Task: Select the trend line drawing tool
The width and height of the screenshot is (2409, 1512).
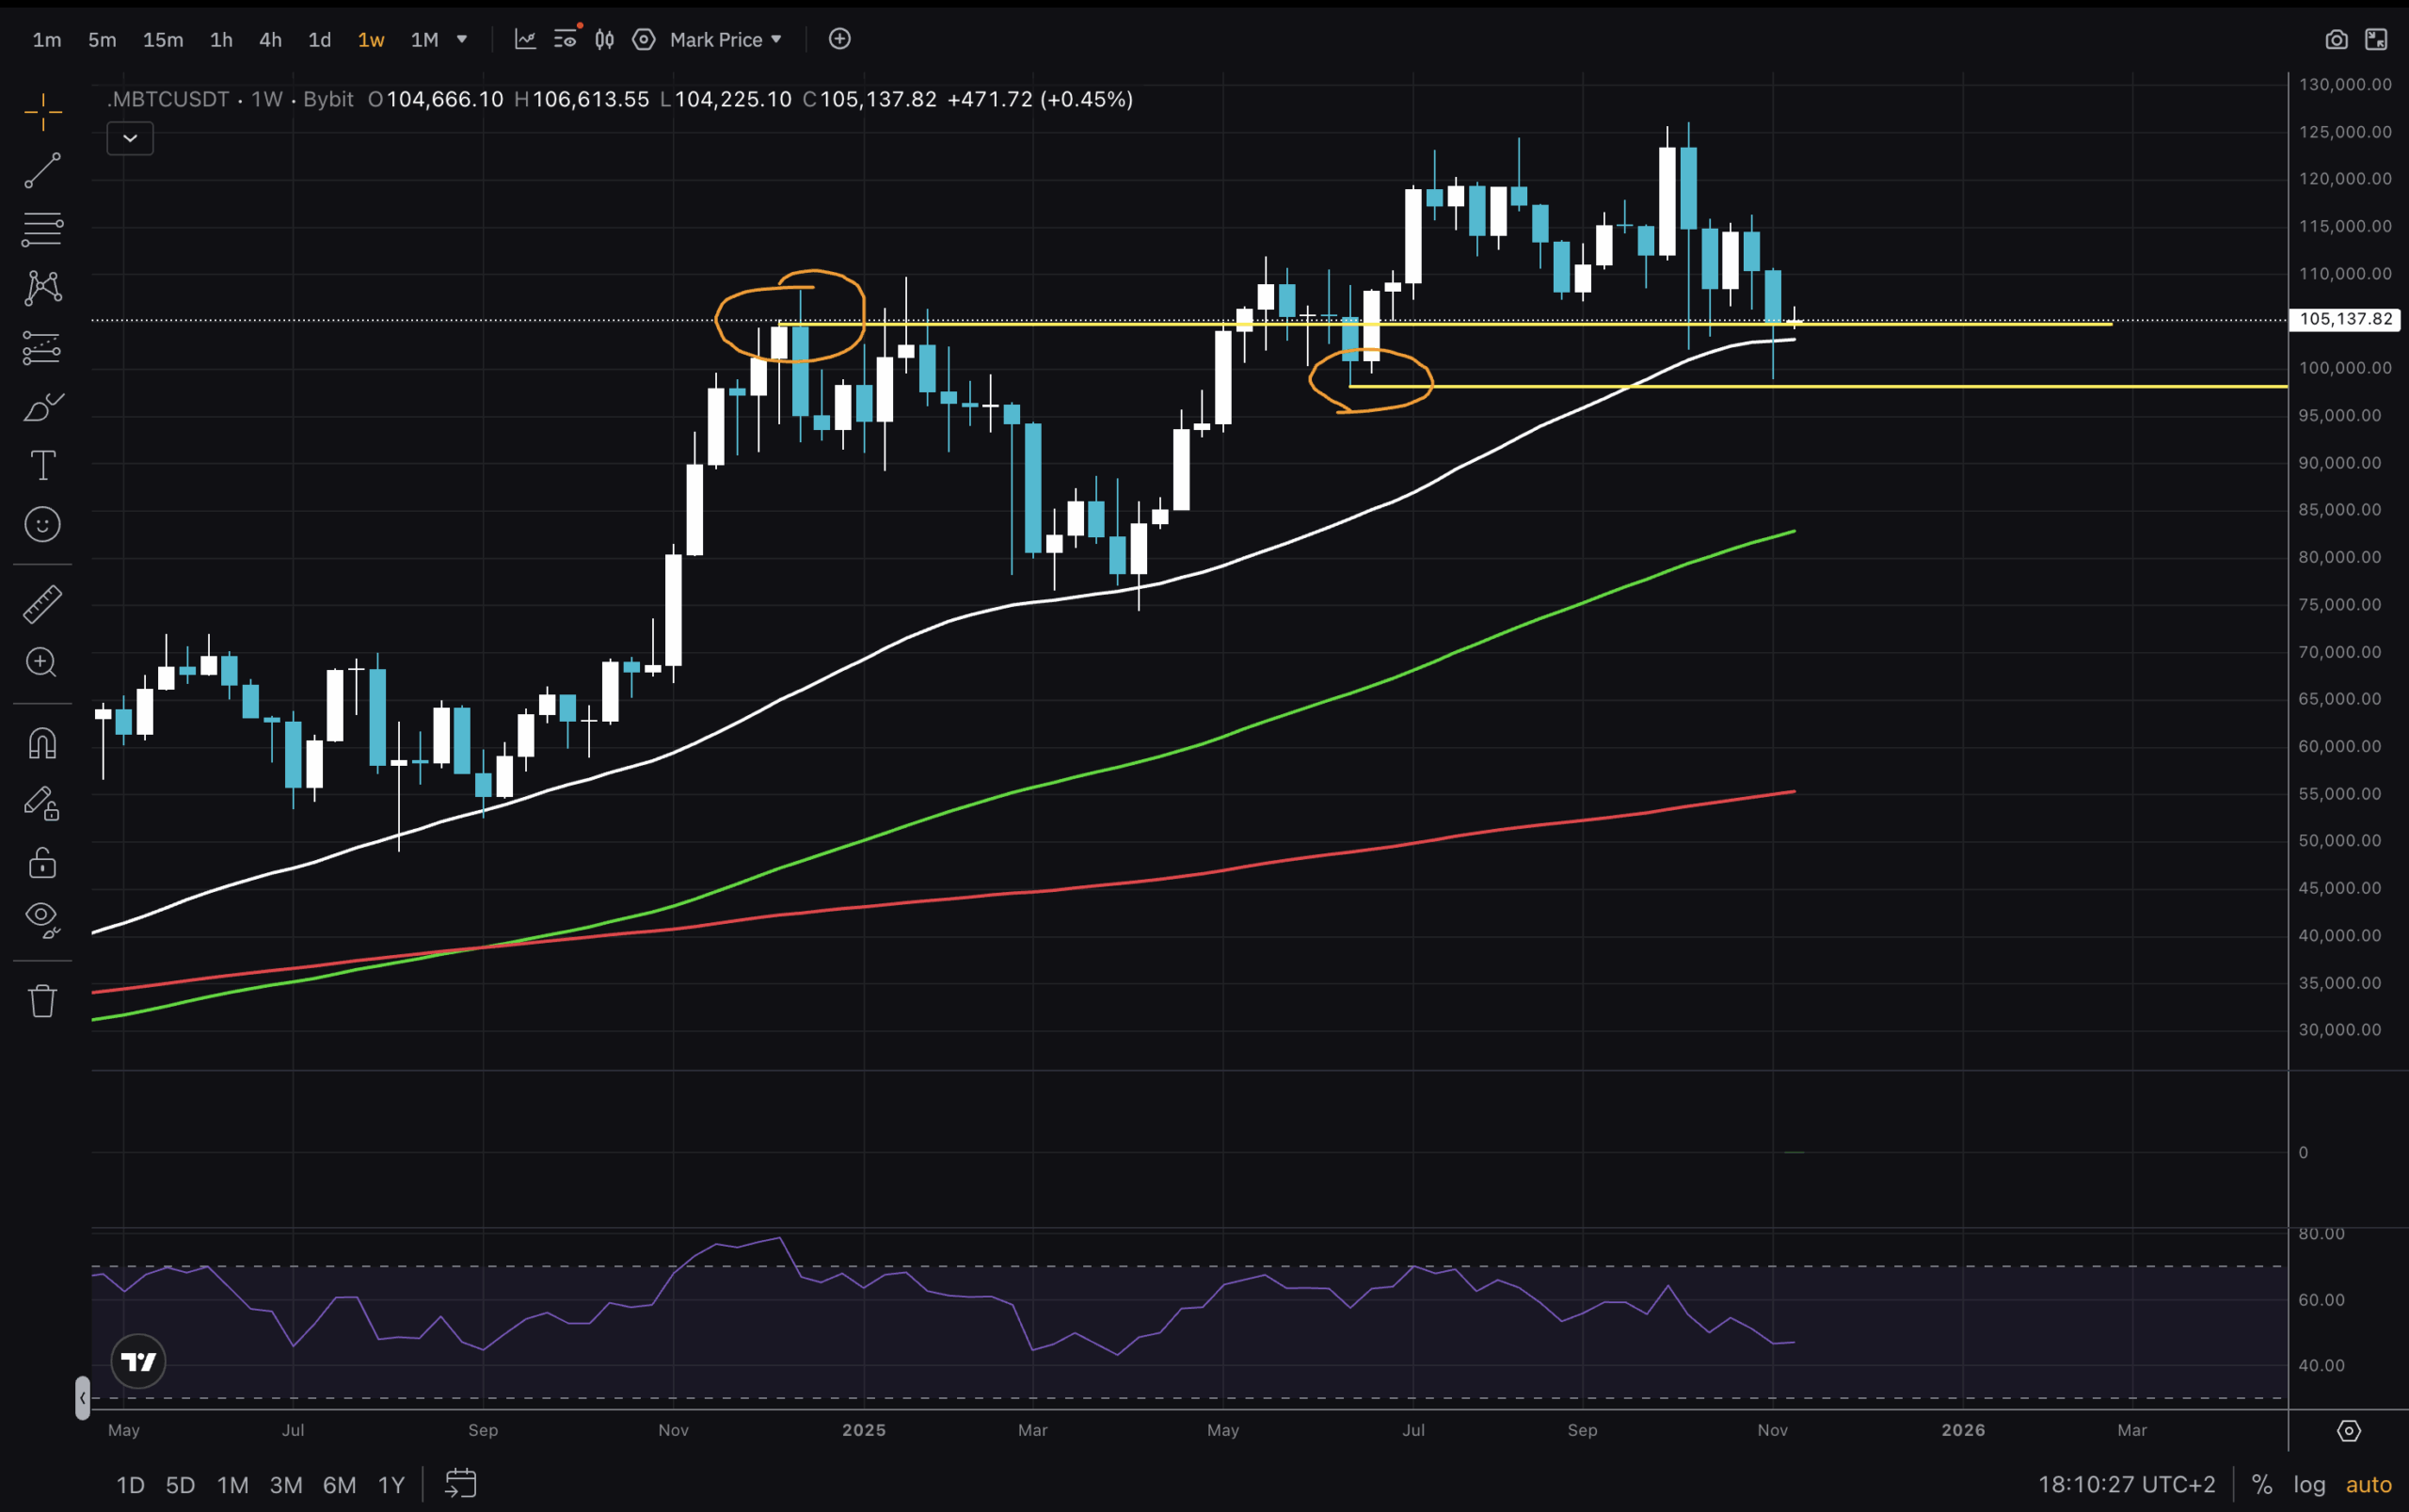Action: (x=42, y=171)
